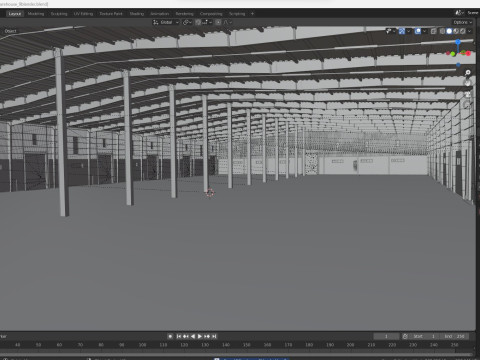This screenshot has height=360, width=480.
Task: Jump to the timeline start frame
Action: (179, 336)
